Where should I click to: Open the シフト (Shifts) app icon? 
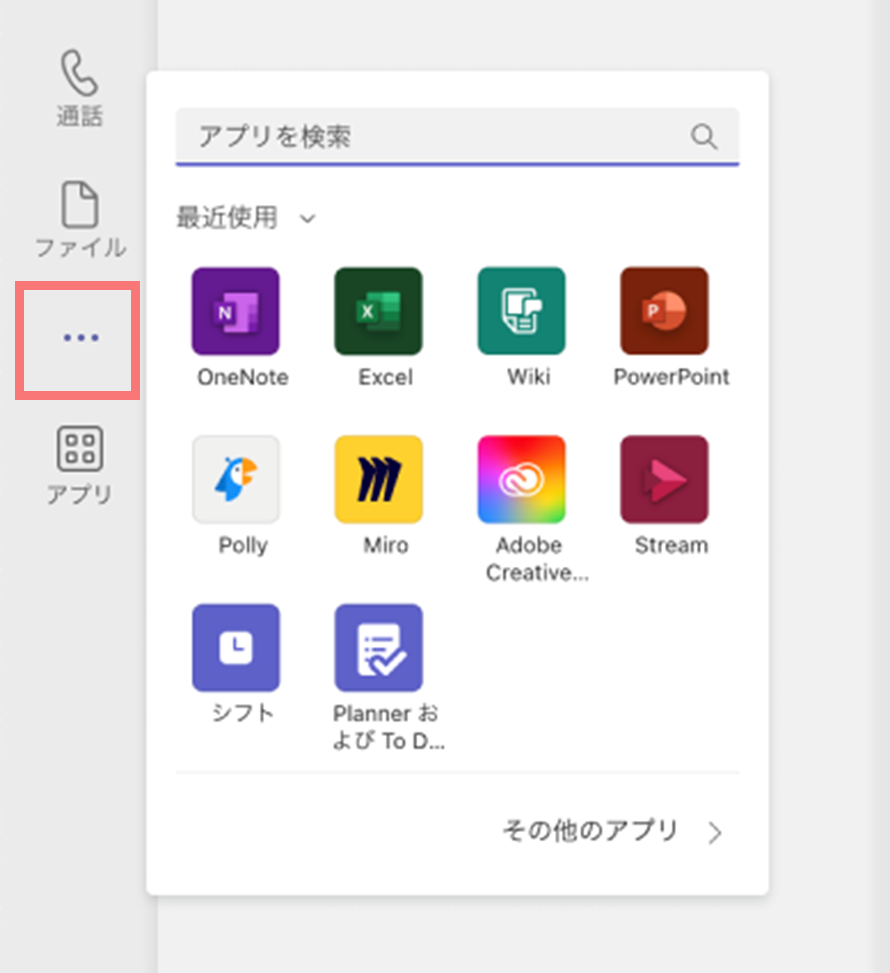[236, 647]
